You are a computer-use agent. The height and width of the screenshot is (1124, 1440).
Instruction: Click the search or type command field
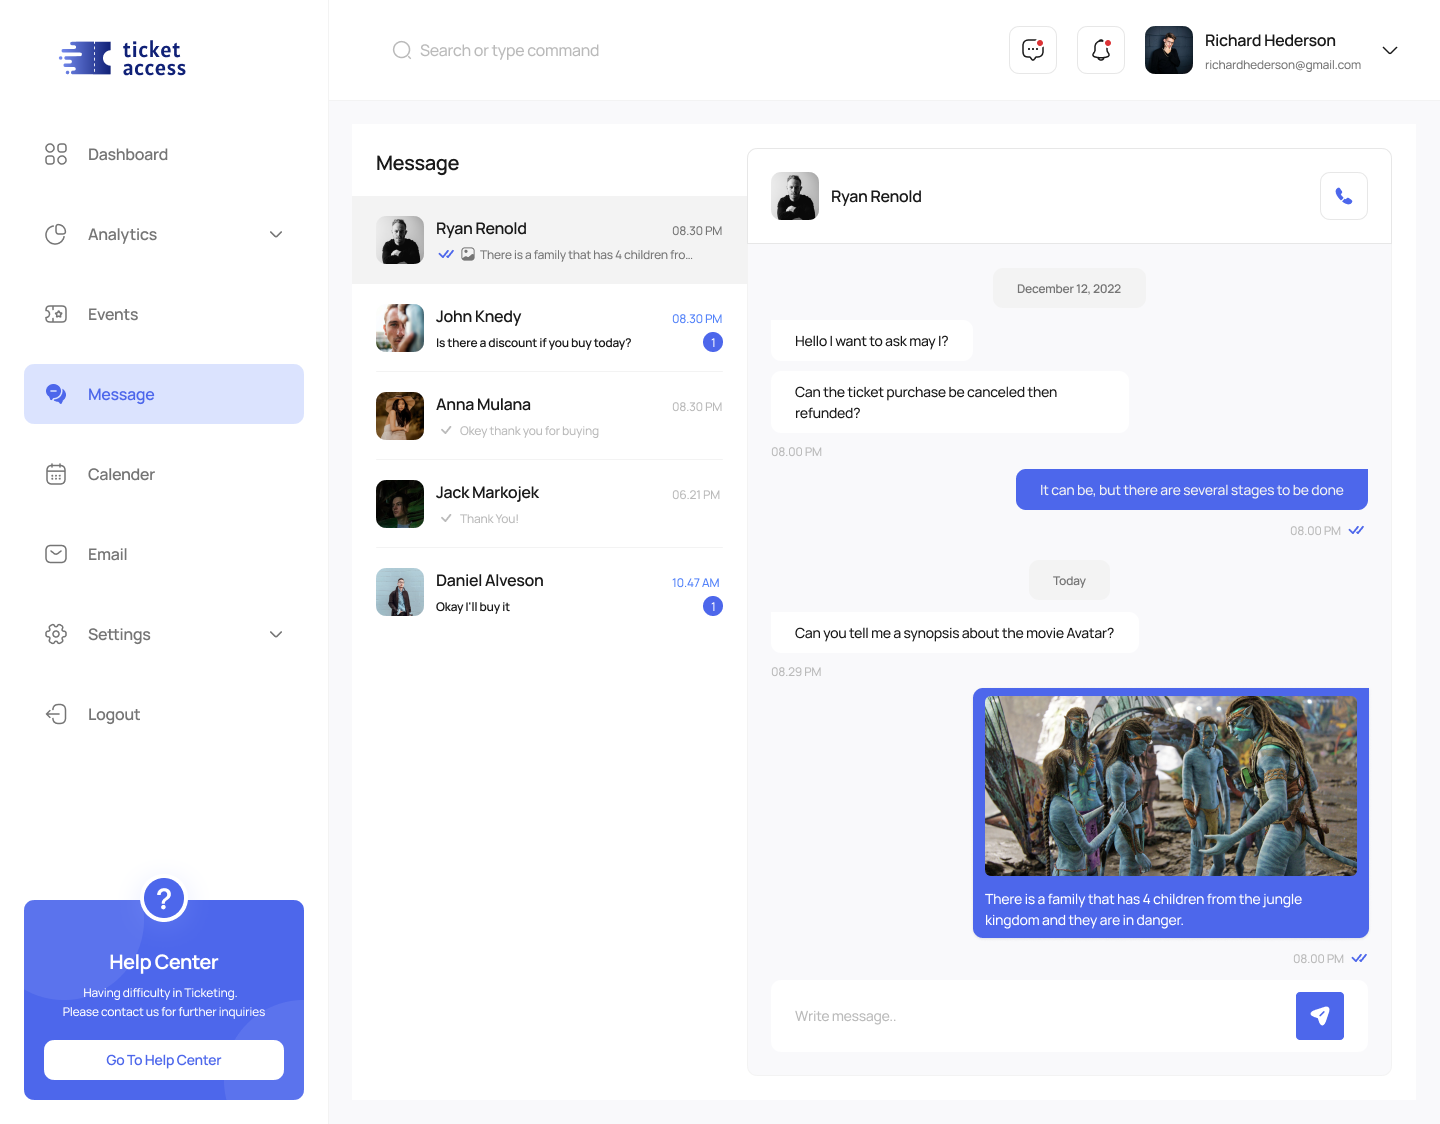(509, 50)
